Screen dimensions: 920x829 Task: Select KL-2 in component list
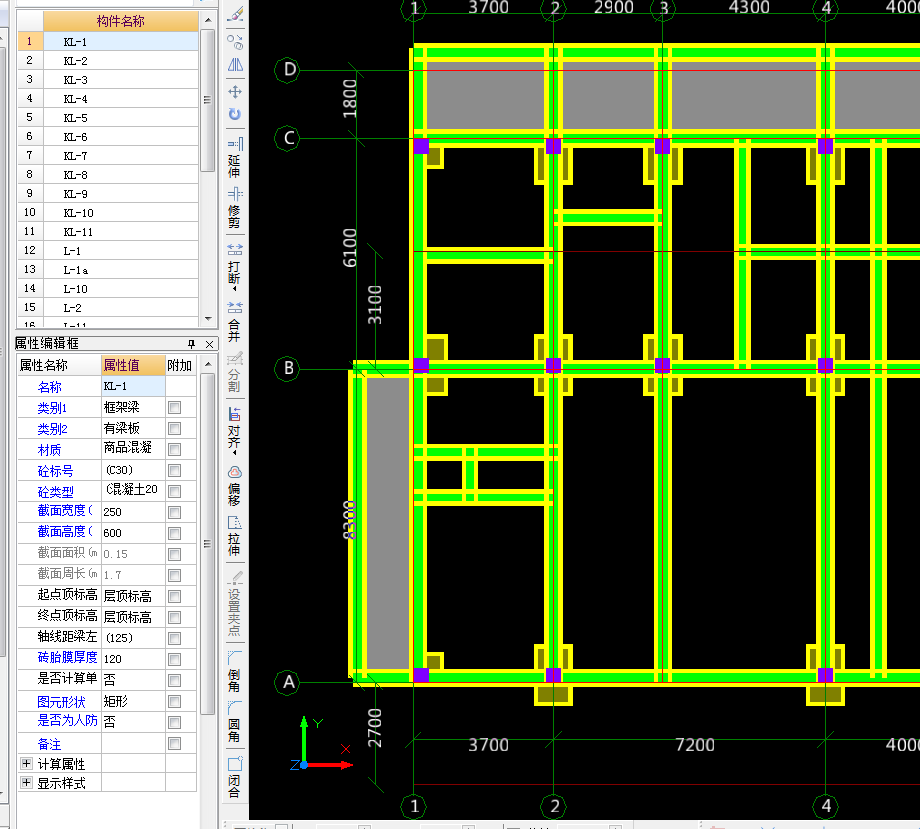click(x=121, y=60)
